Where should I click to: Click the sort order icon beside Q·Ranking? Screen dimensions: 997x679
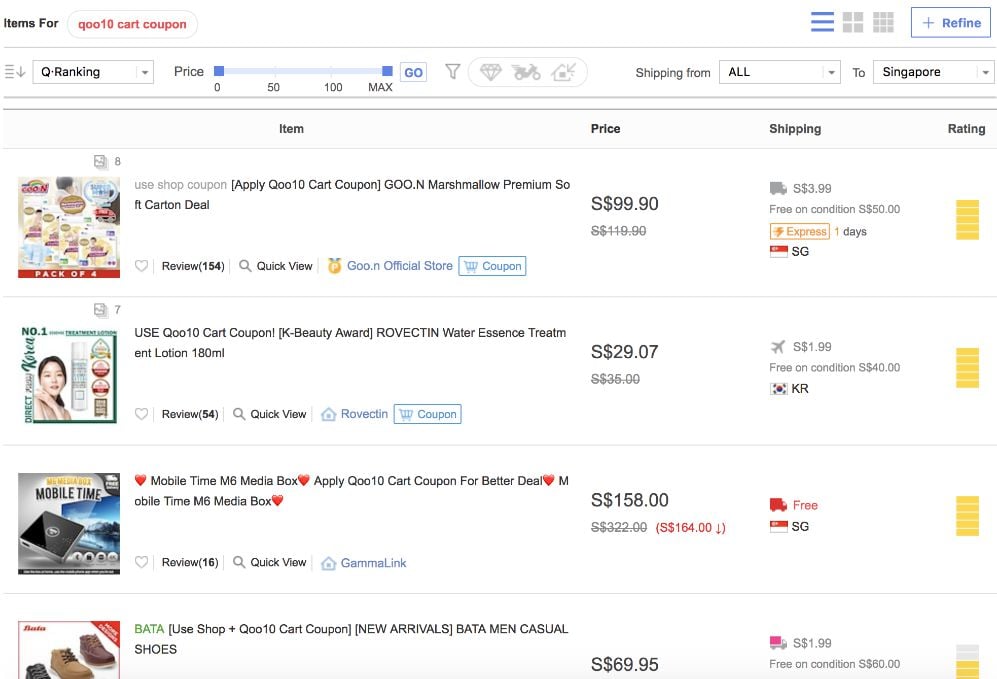(15, 72)
